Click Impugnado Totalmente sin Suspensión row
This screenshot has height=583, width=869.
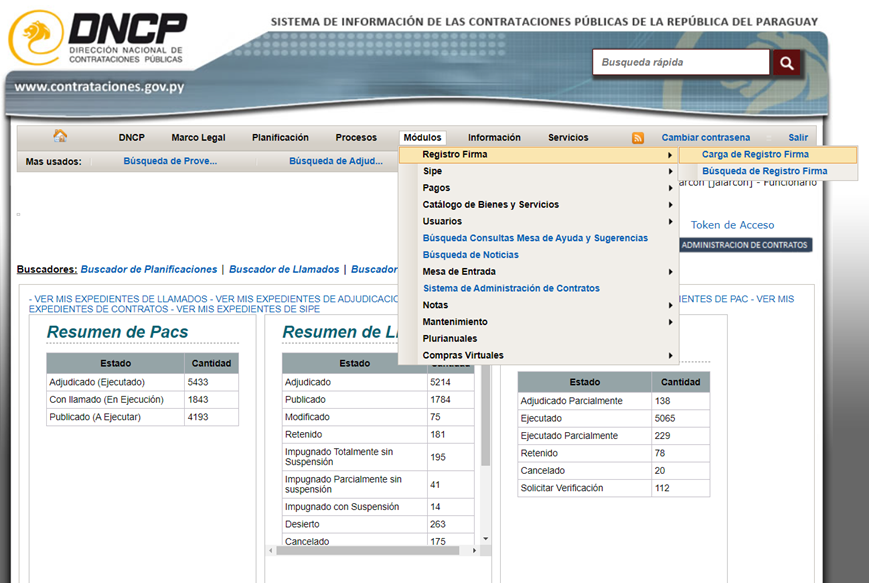[378, 457]
